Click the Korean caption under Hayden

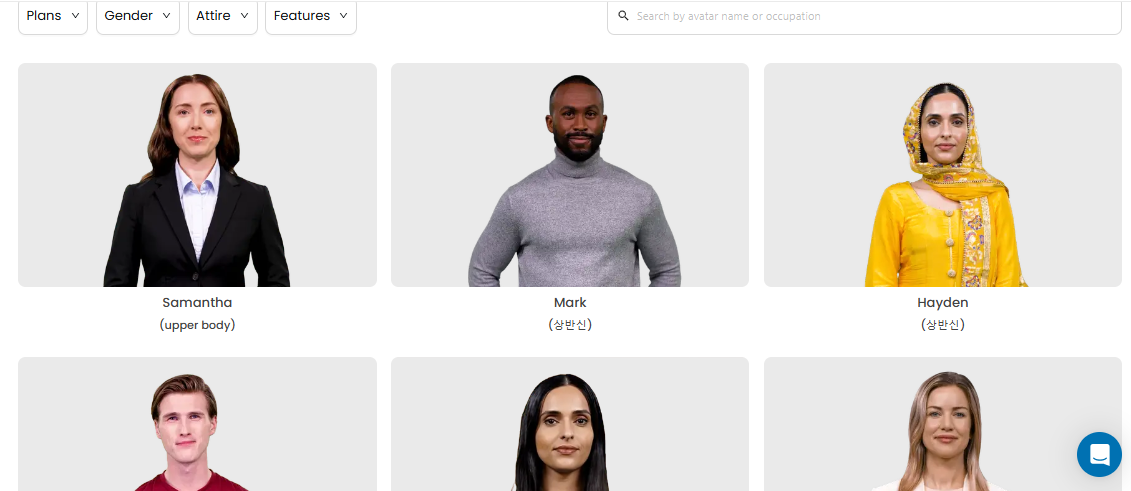(x=943, y=325)
